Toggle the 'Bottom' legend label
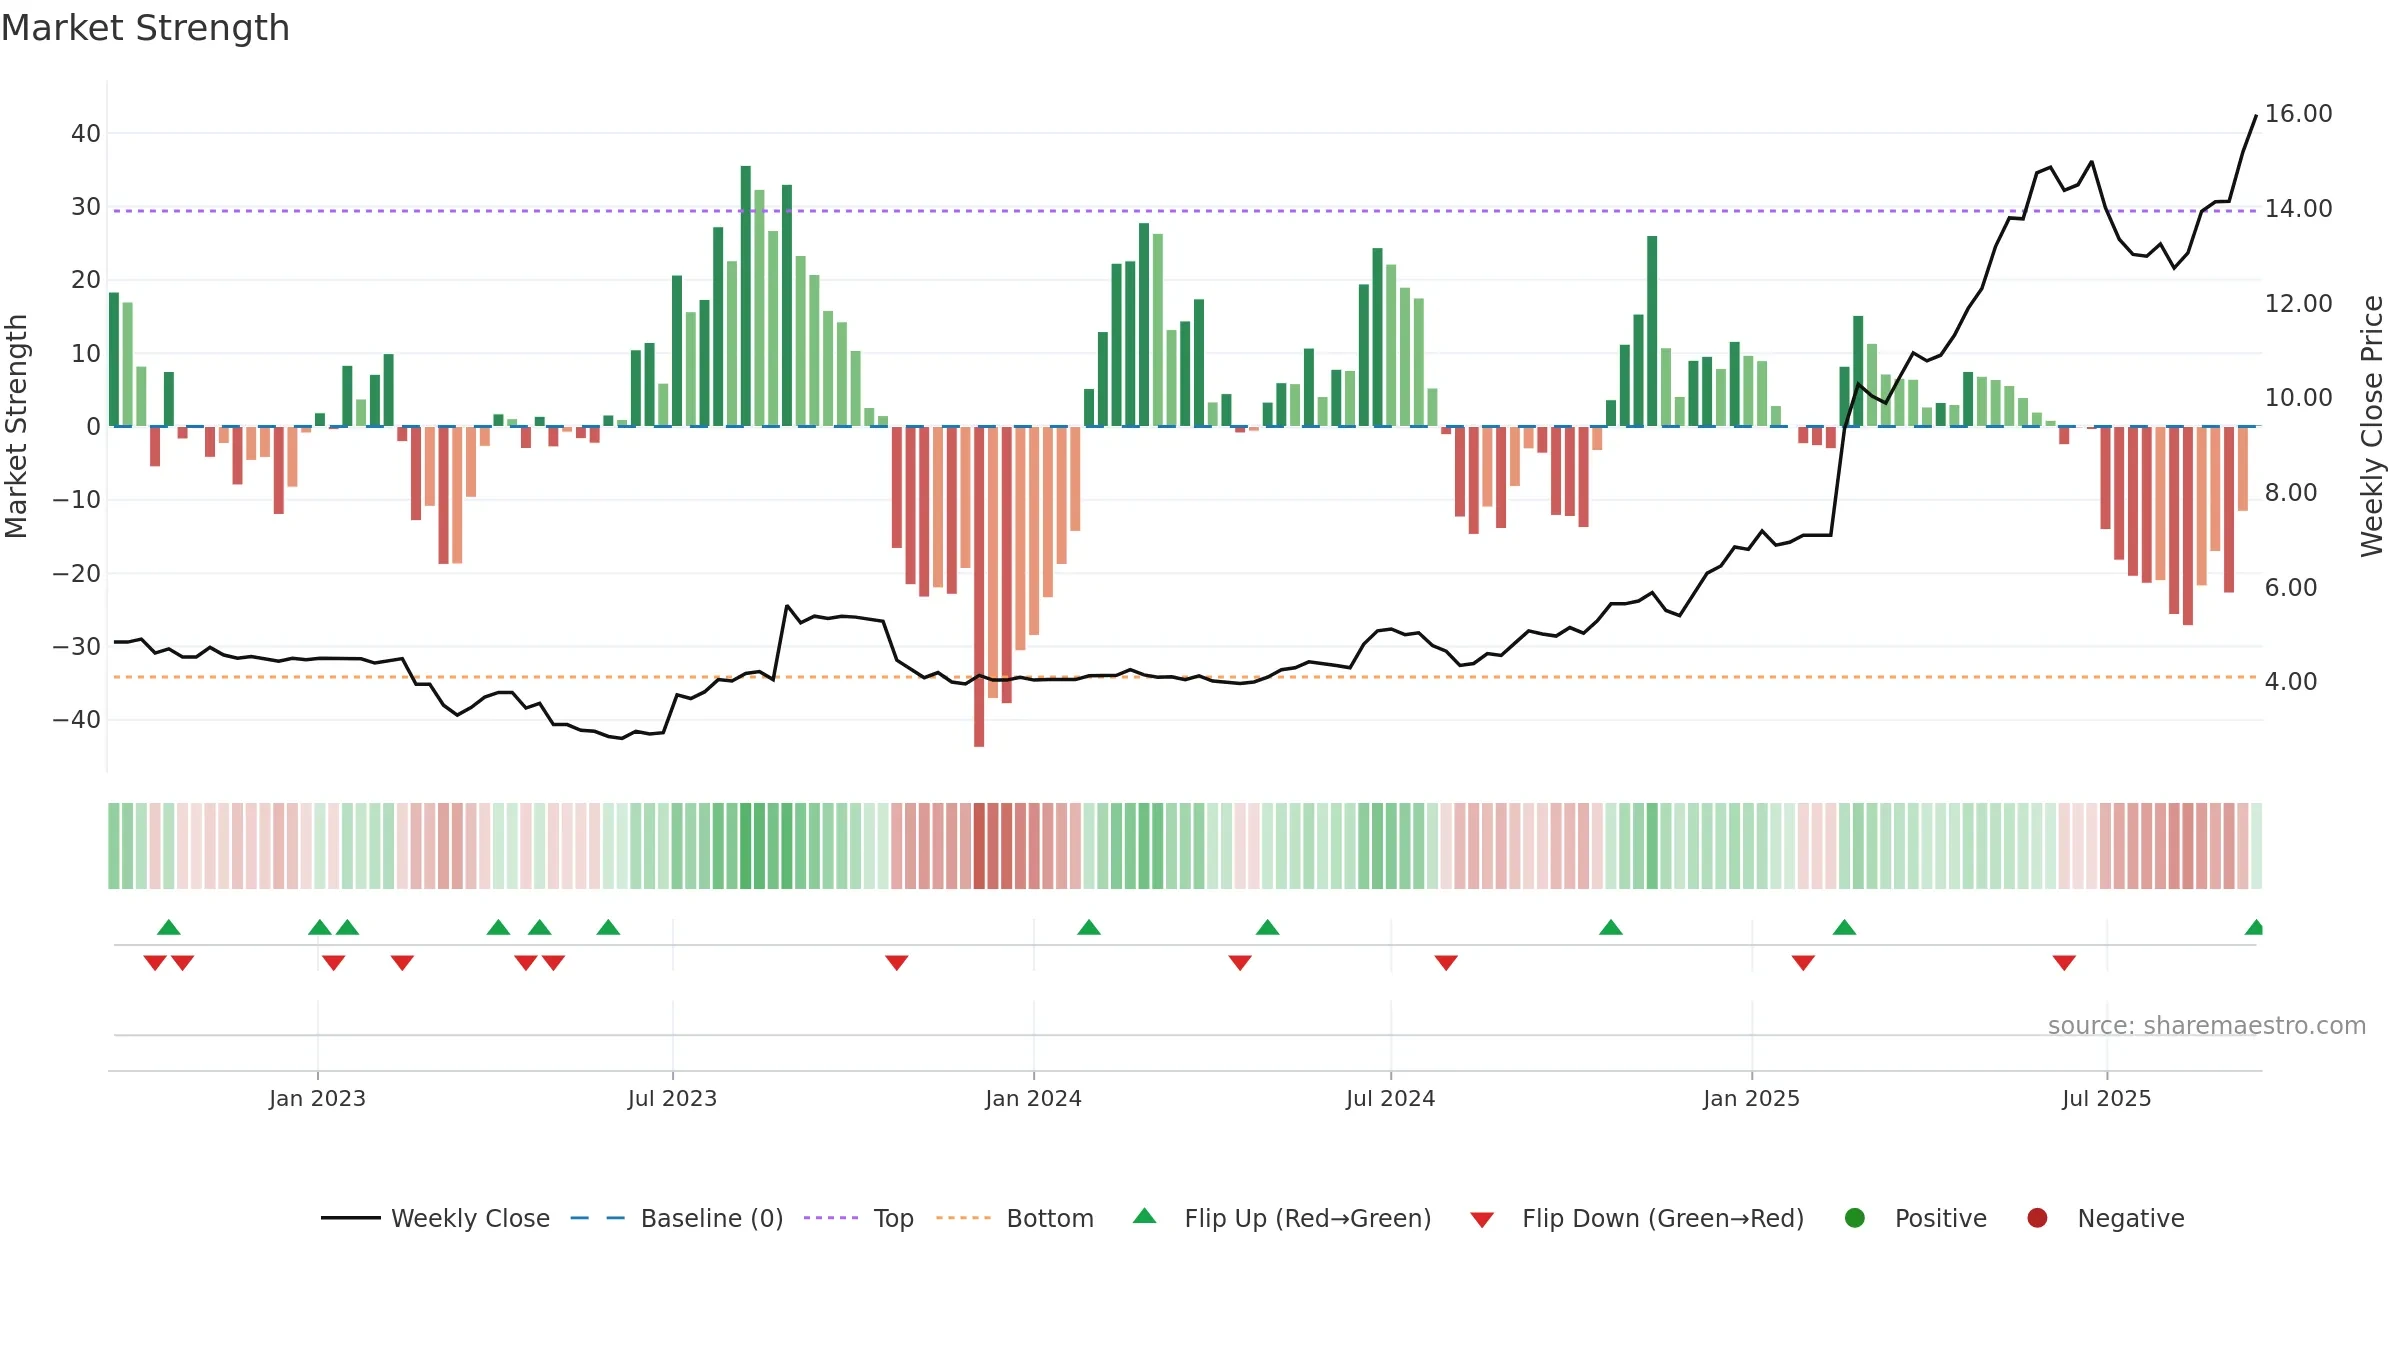This screenshot has width=2400, height=1350. (x=1050, y=1218)
